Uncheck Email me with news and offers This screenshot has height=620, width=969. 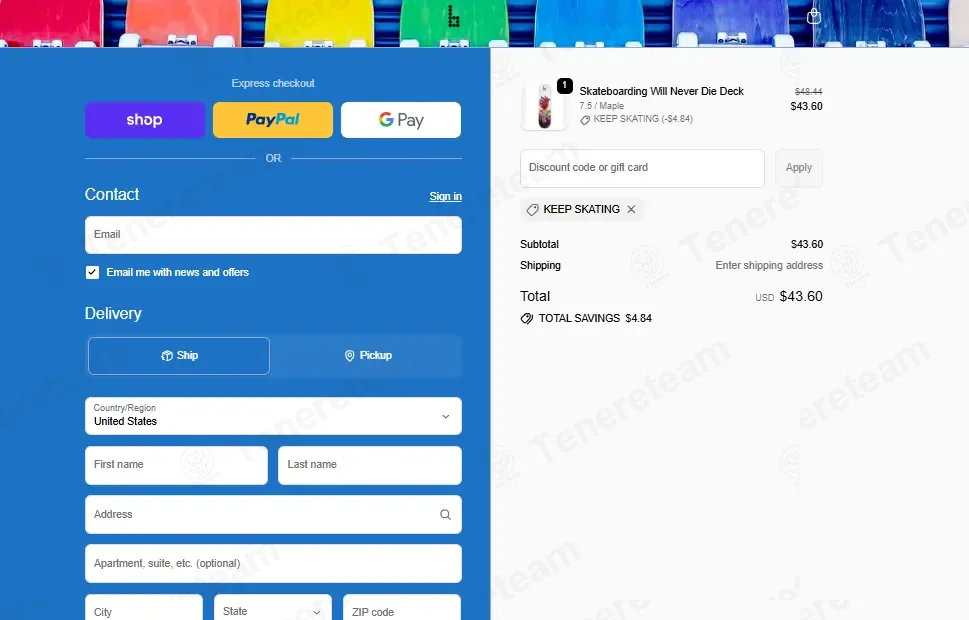pyautogui.click(x=92, y=273)
